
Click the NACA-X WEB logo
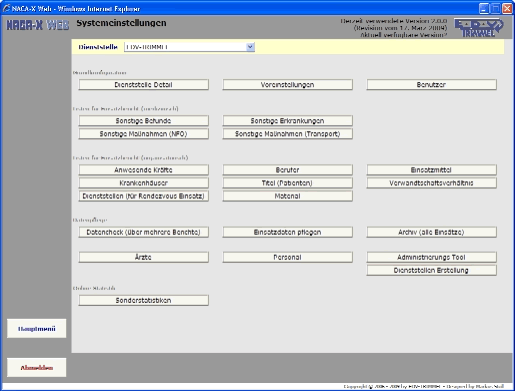38,25
